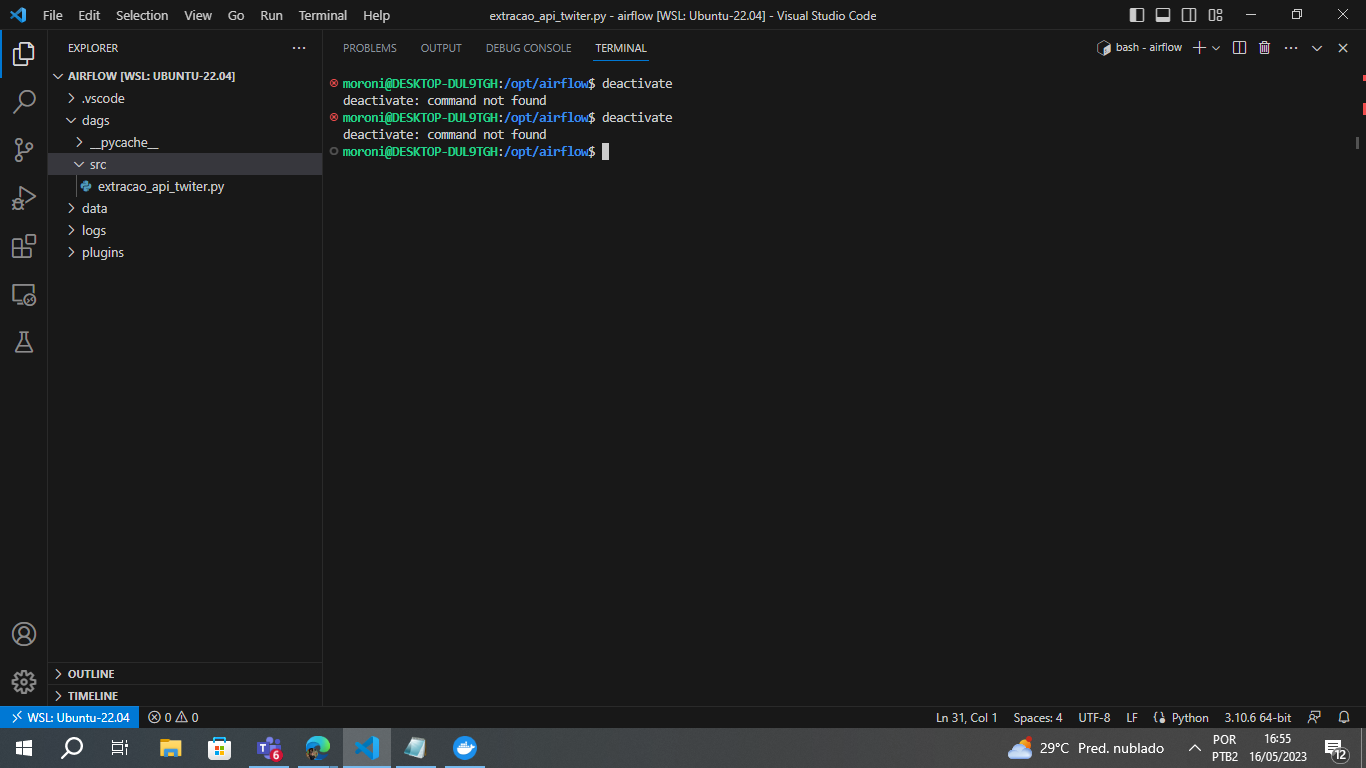Click WSL: Ubuntu-22.04 remote indicator
The width and height of the screenshot is (1366, 768).
tap(70, 717)
